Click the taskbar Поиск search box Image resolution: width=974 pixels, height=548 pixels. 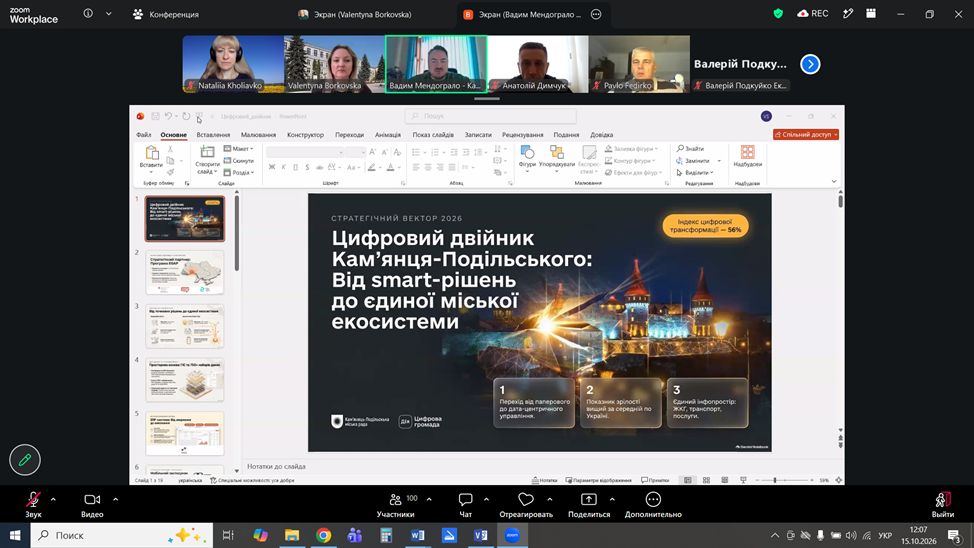pos(122,535)
